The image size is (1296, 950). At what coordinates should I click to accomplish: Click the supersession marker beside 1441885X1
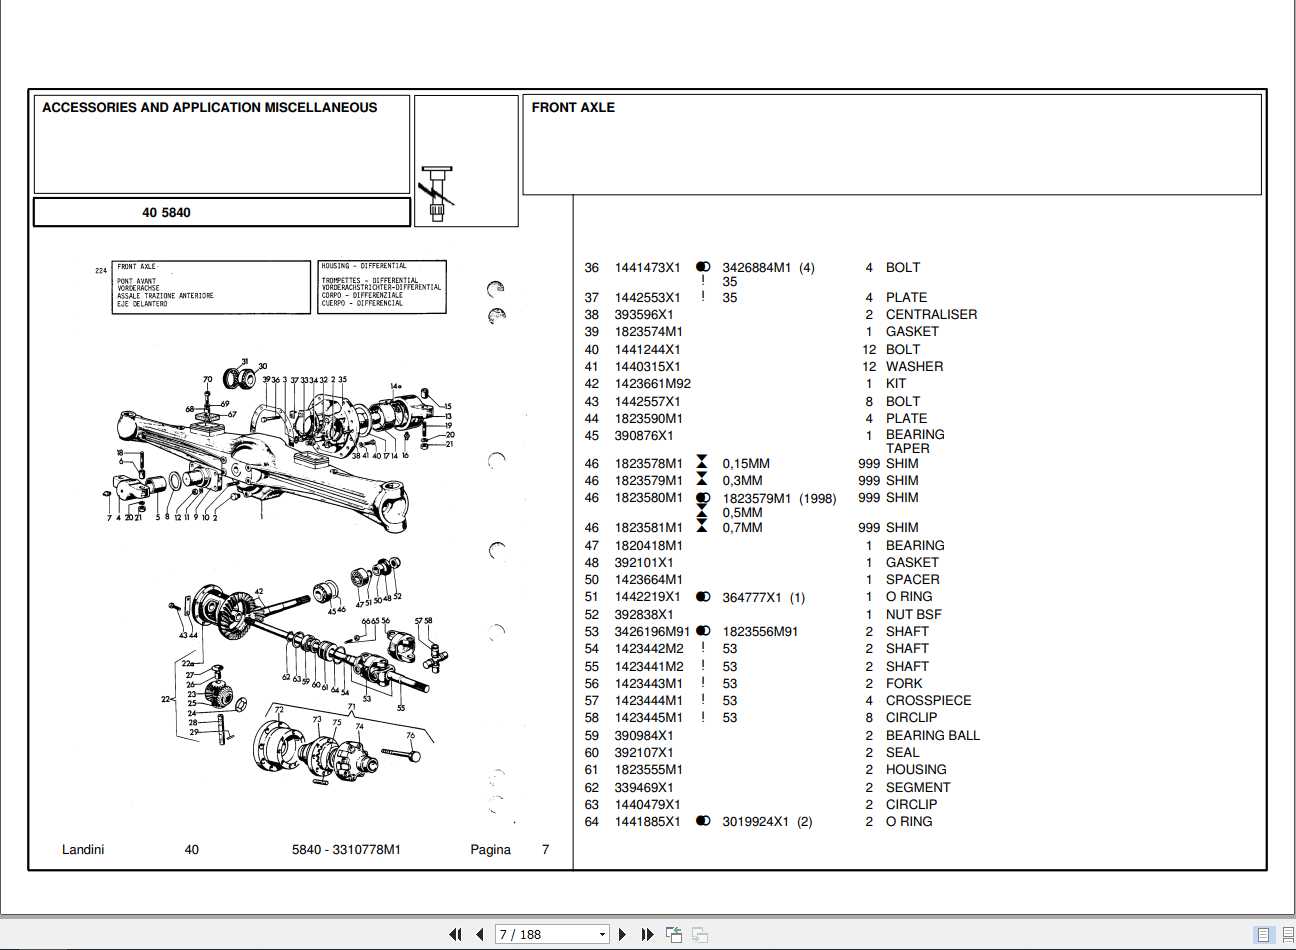(x=703, y=821)
